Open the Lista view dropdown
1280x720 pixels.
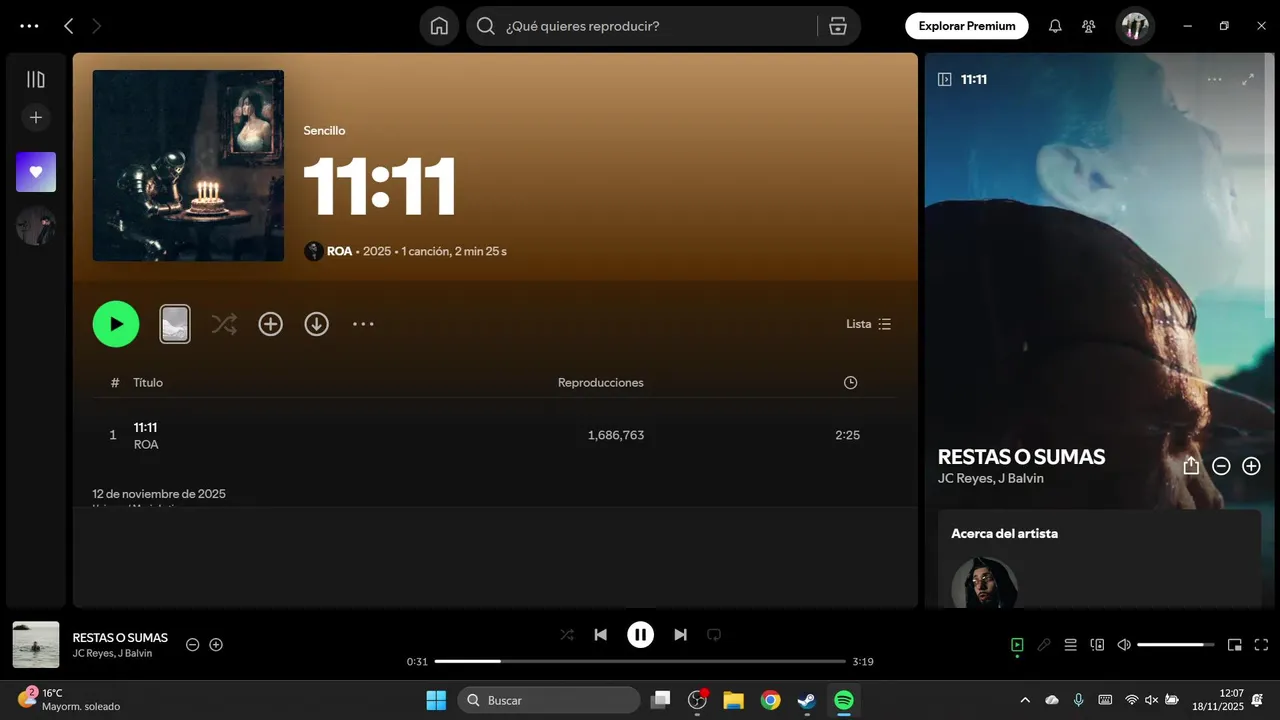pos(868,324)
